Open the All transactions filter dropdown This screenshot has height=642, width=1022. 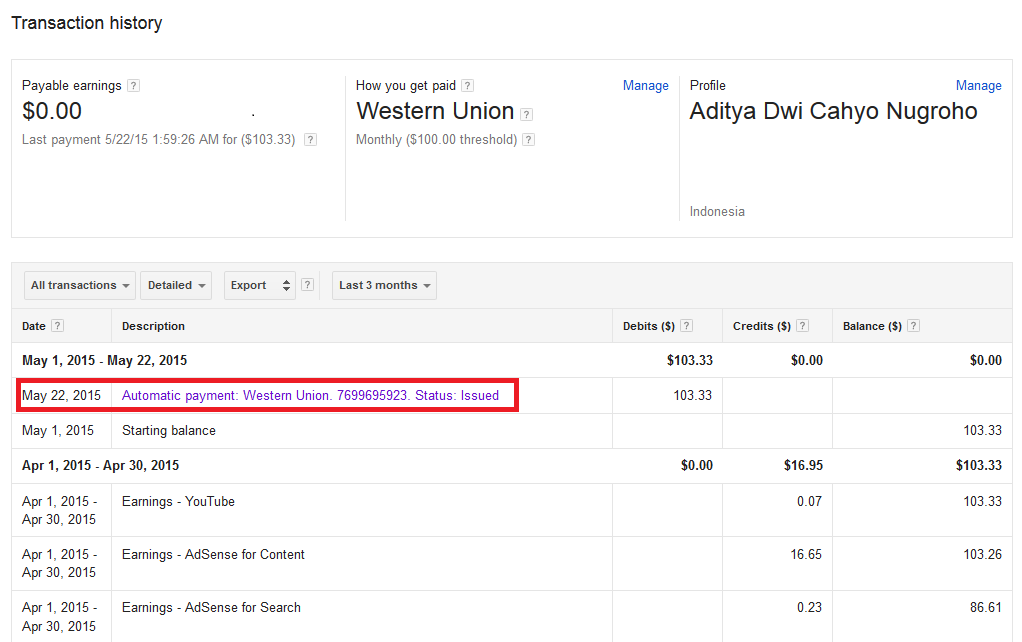80,285
